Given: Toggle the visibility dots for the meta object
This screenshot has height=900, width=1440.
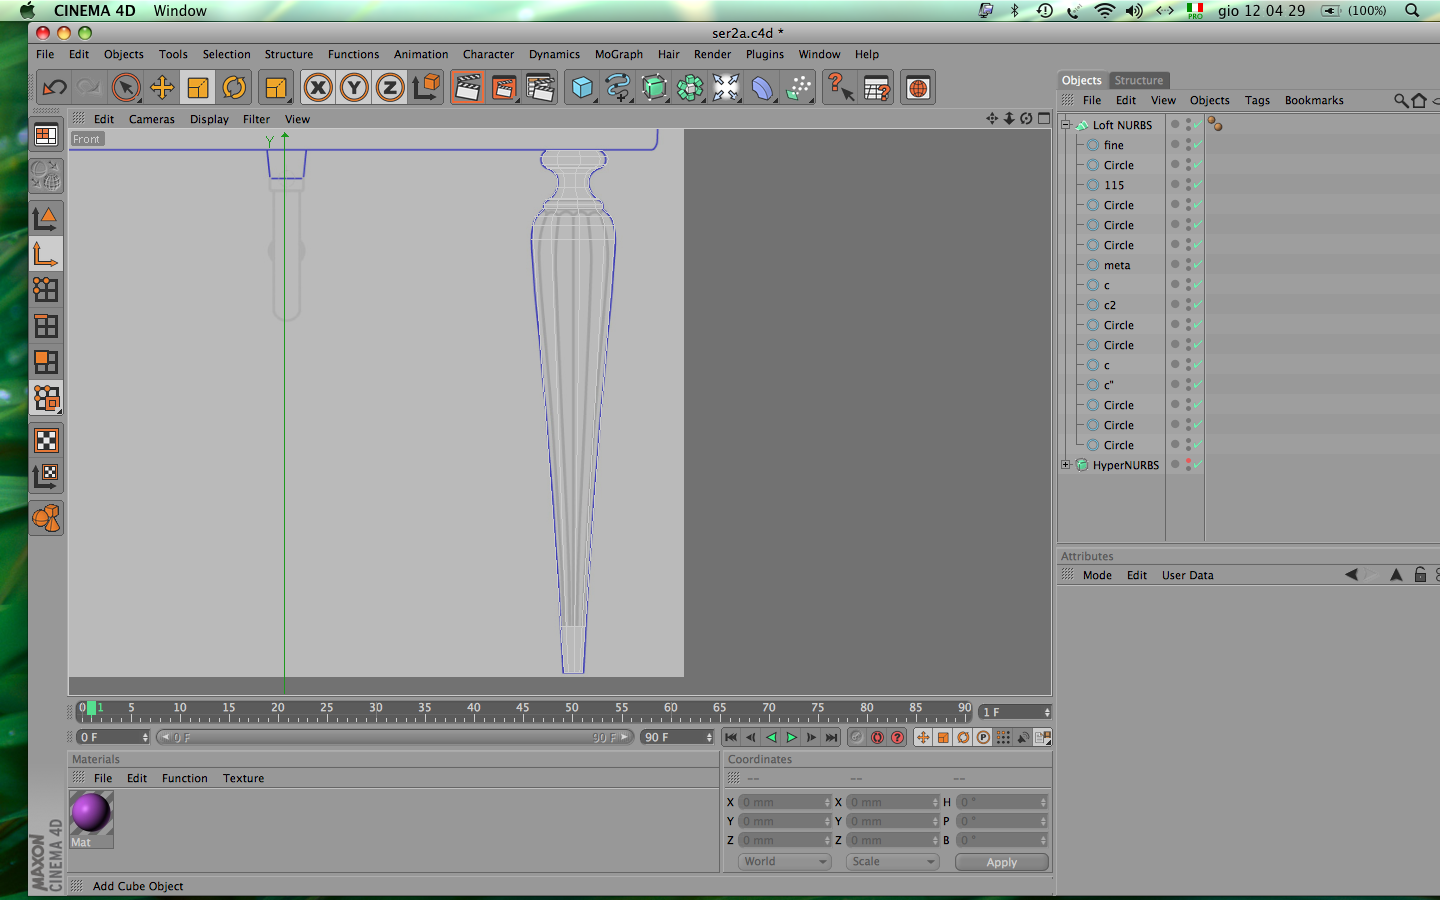Looking at the screenshot, I should pyautogui.click(x=1188, y=265).
